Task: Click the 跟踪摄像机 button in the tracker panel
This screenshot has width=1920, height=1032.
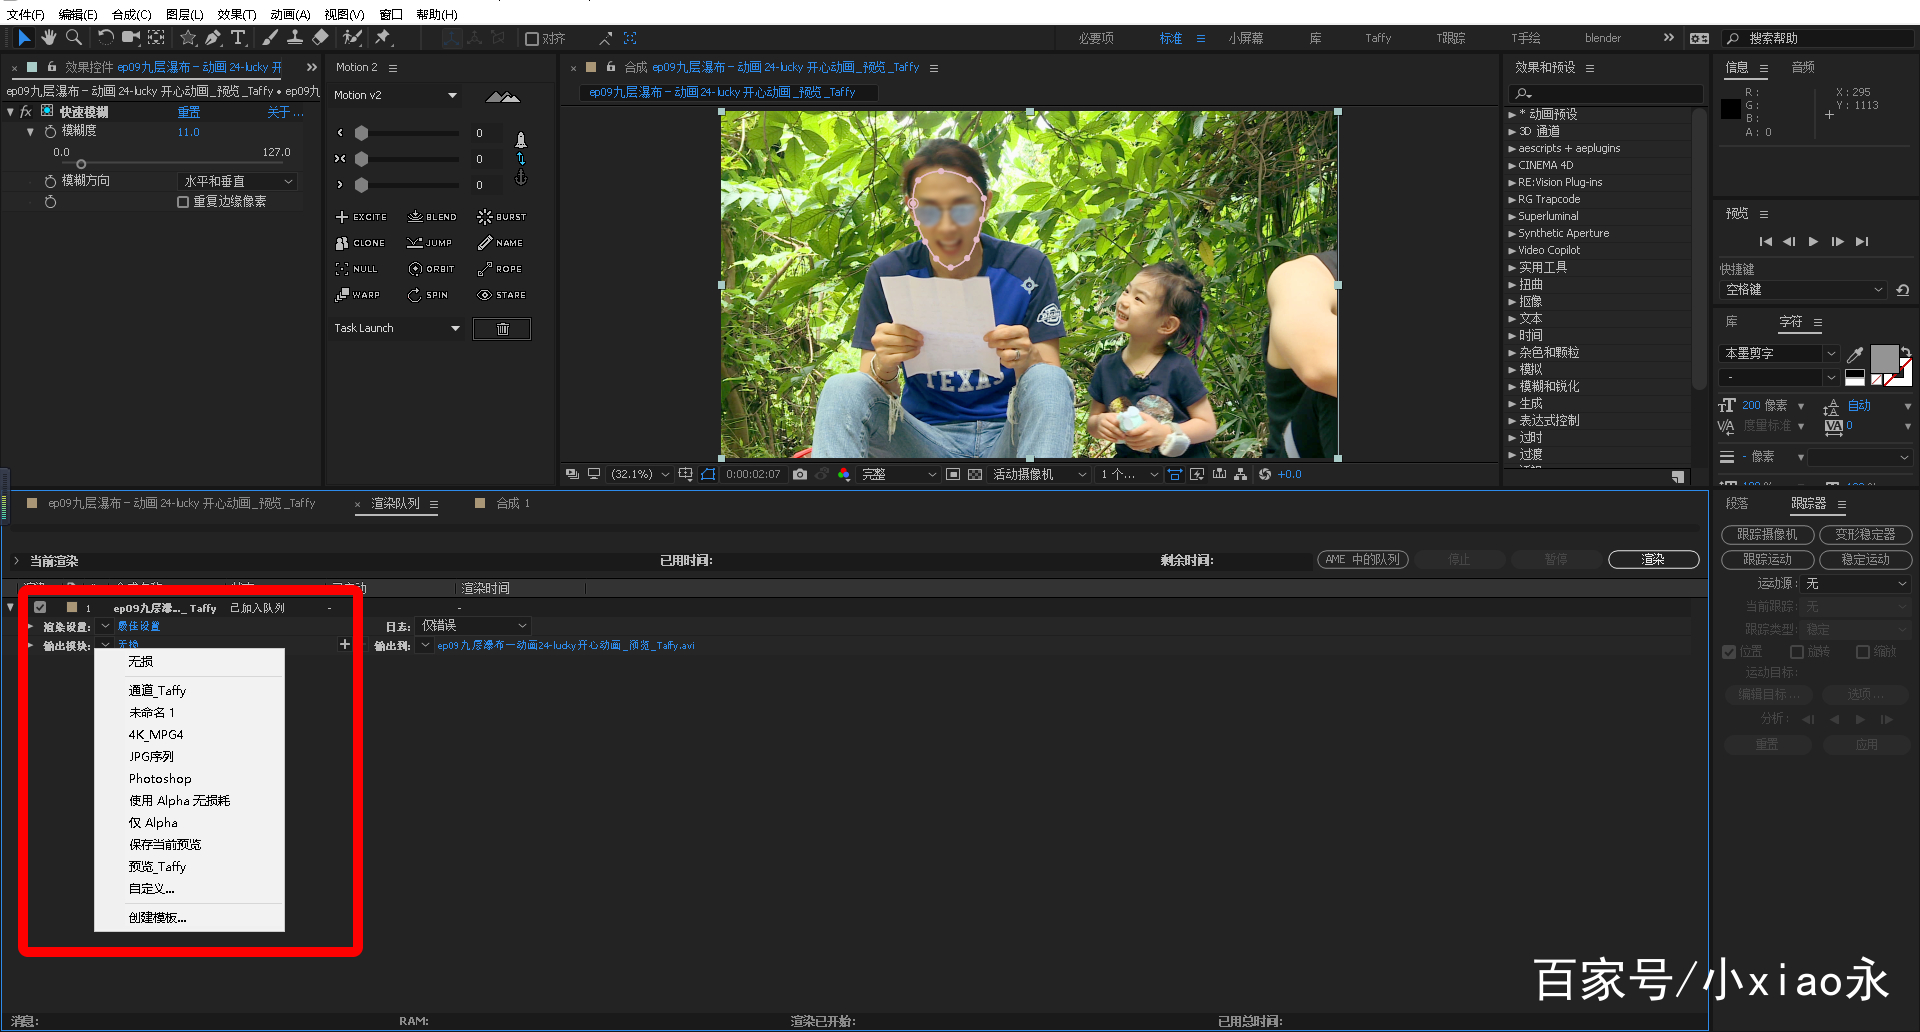Action: [1766, 534]
